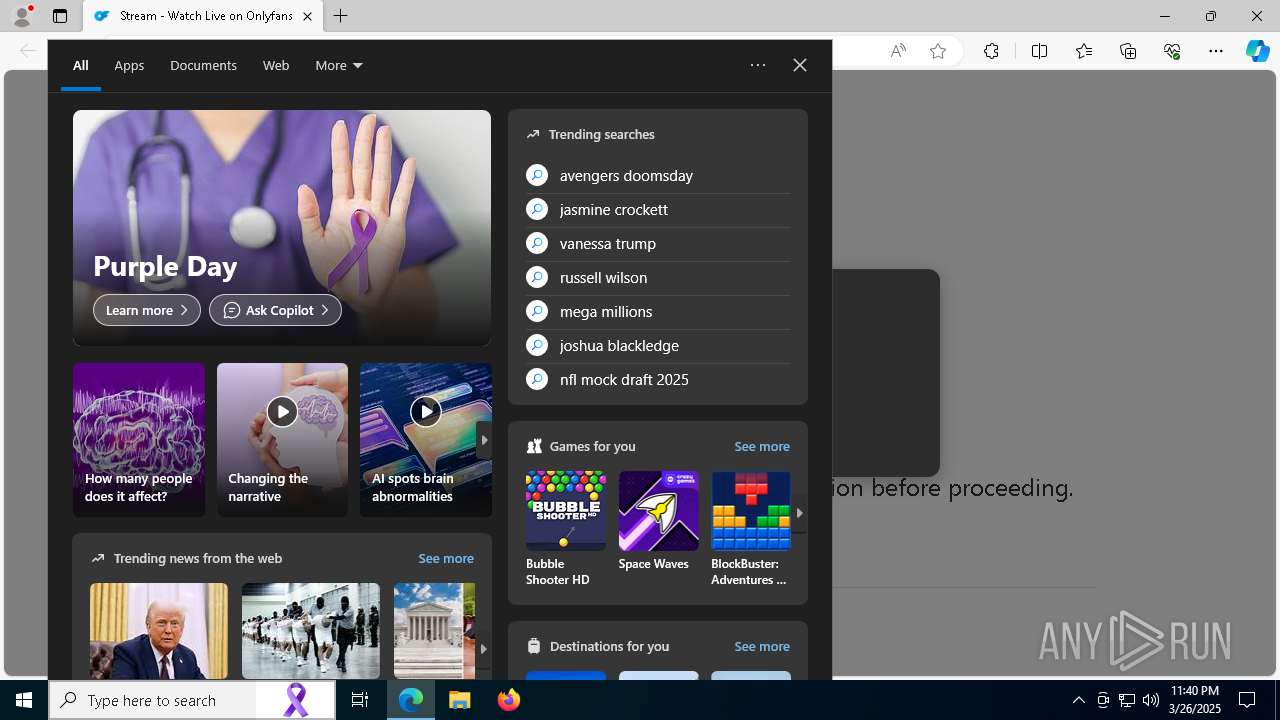
Task: Click the purple ribbon search highlight icon
Action: pyautogui.click(x=296, y=700)
